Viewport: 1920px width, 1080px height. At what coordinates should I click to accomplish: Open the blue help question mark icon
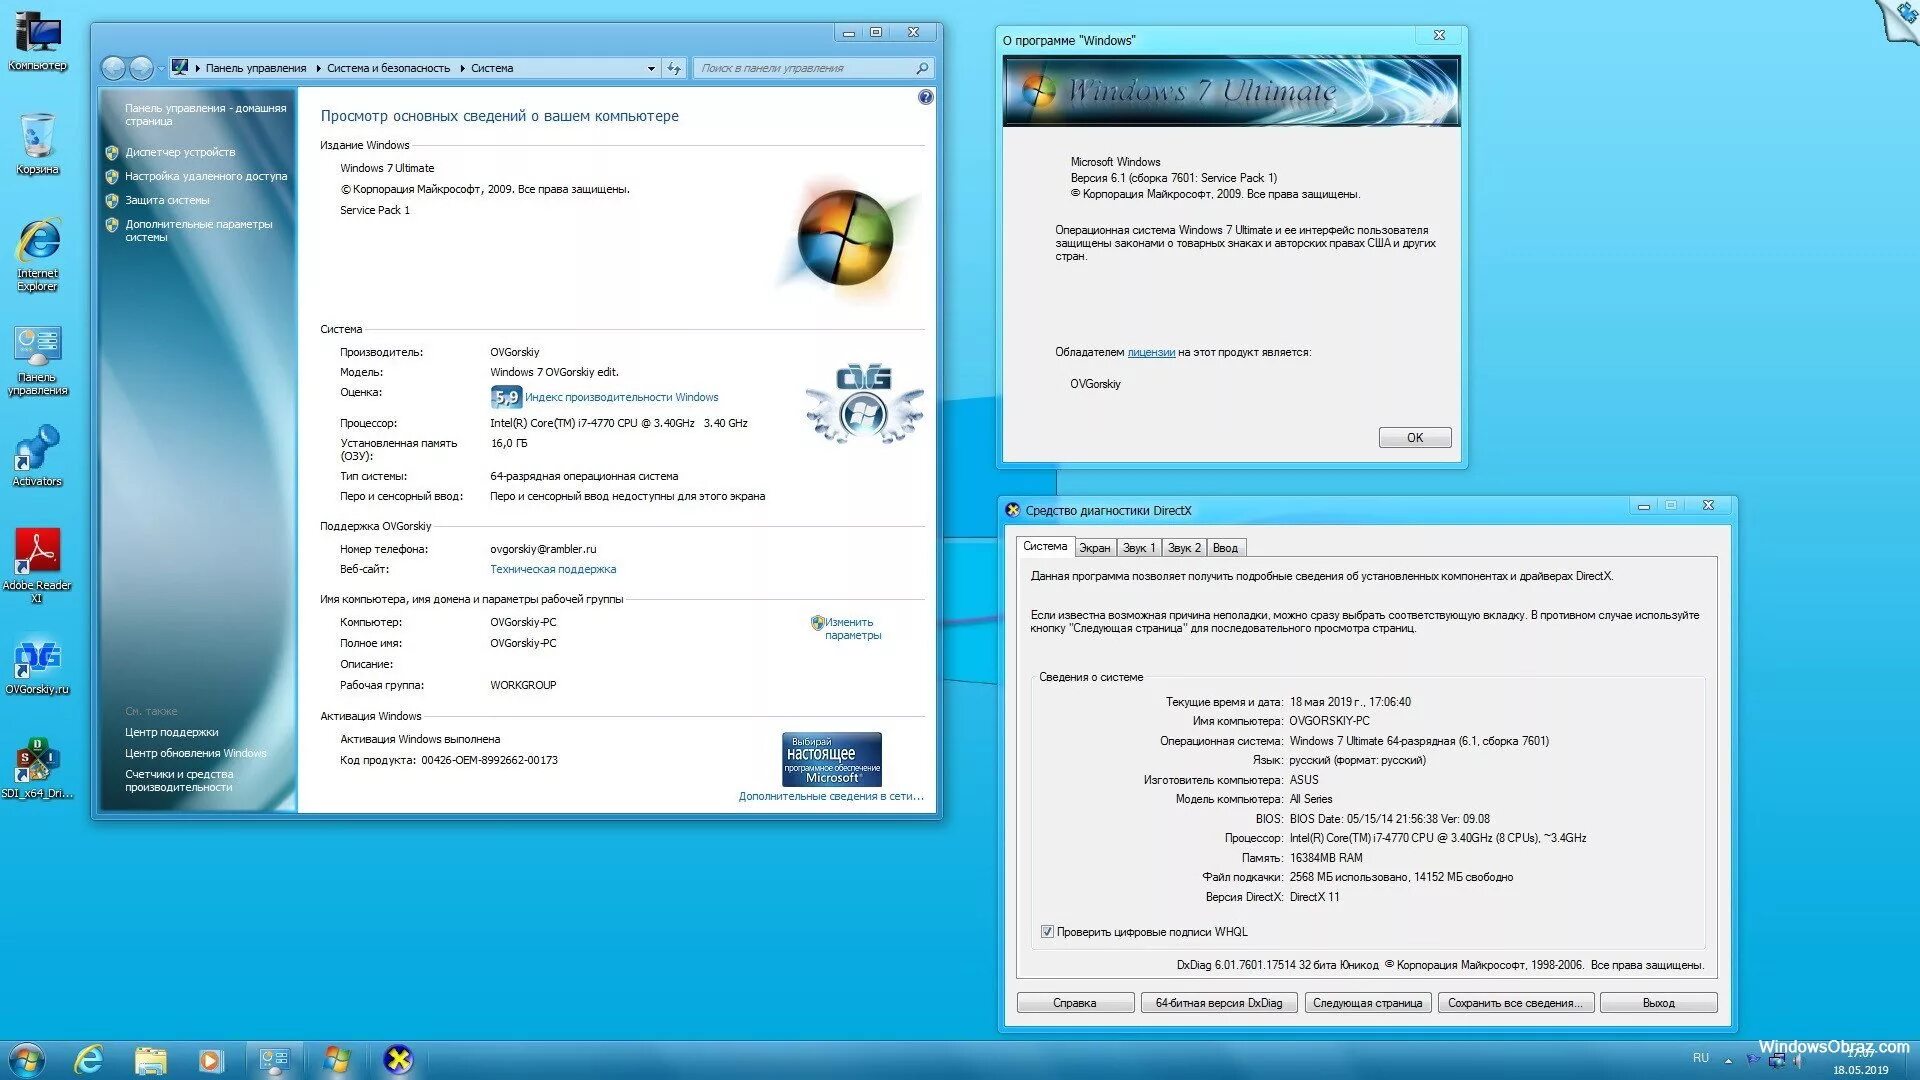(925, 97)
